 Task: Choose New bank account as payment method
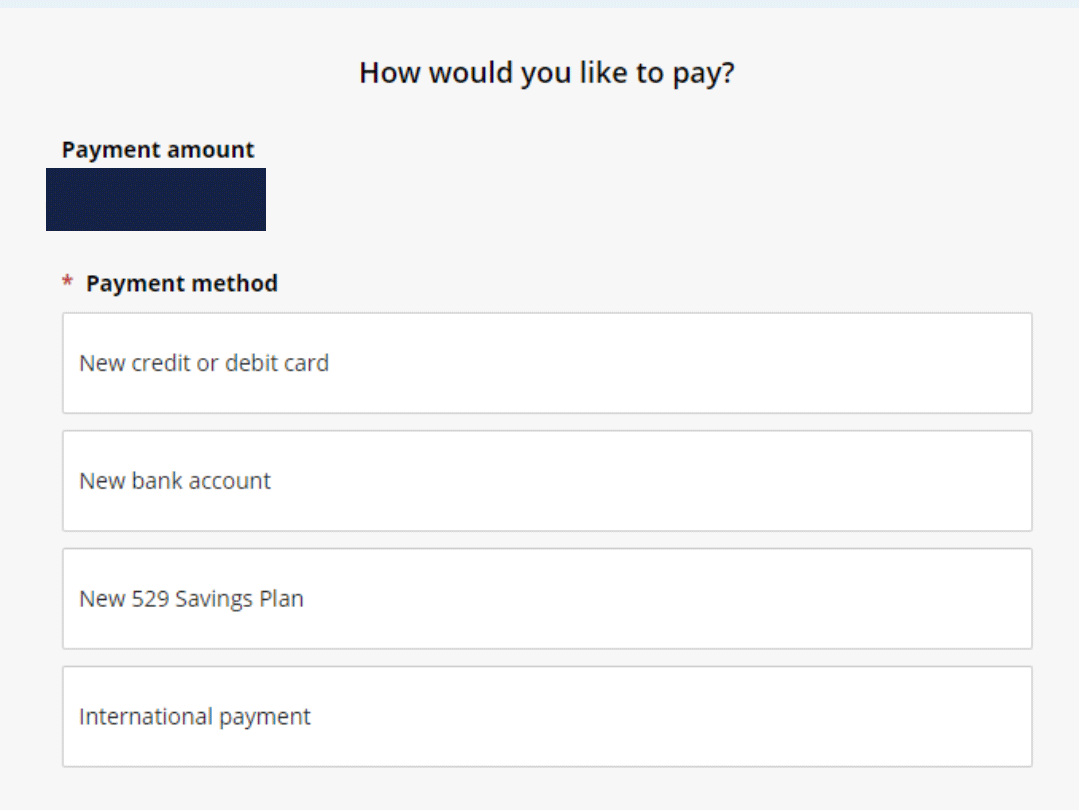point(546,481)
